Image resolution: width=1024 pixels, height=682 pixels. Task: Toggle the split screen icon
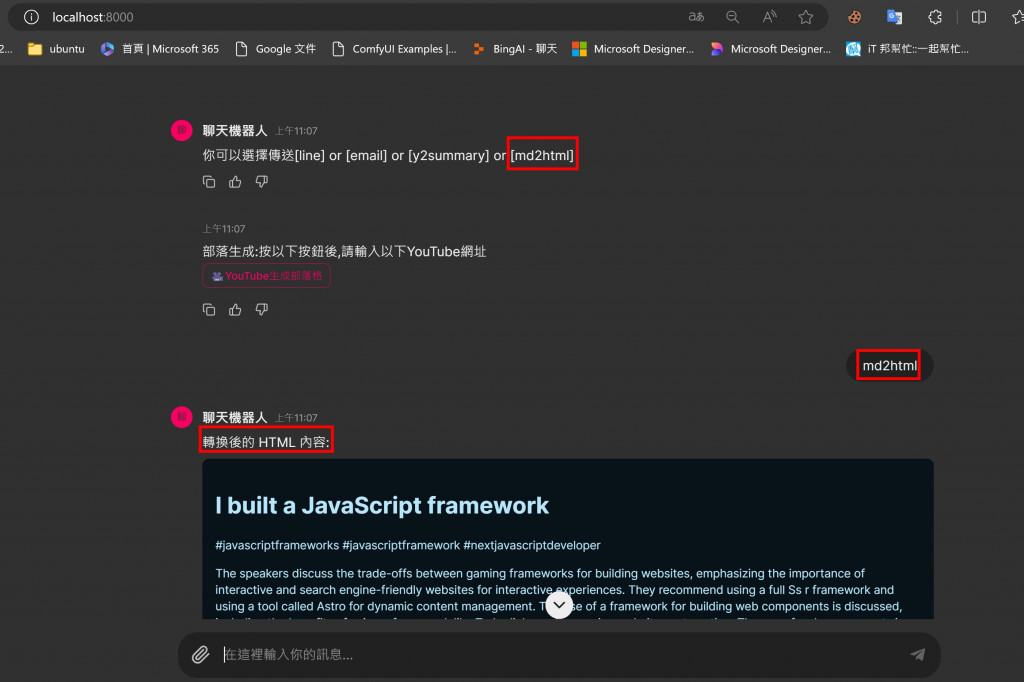pos(979,17)
